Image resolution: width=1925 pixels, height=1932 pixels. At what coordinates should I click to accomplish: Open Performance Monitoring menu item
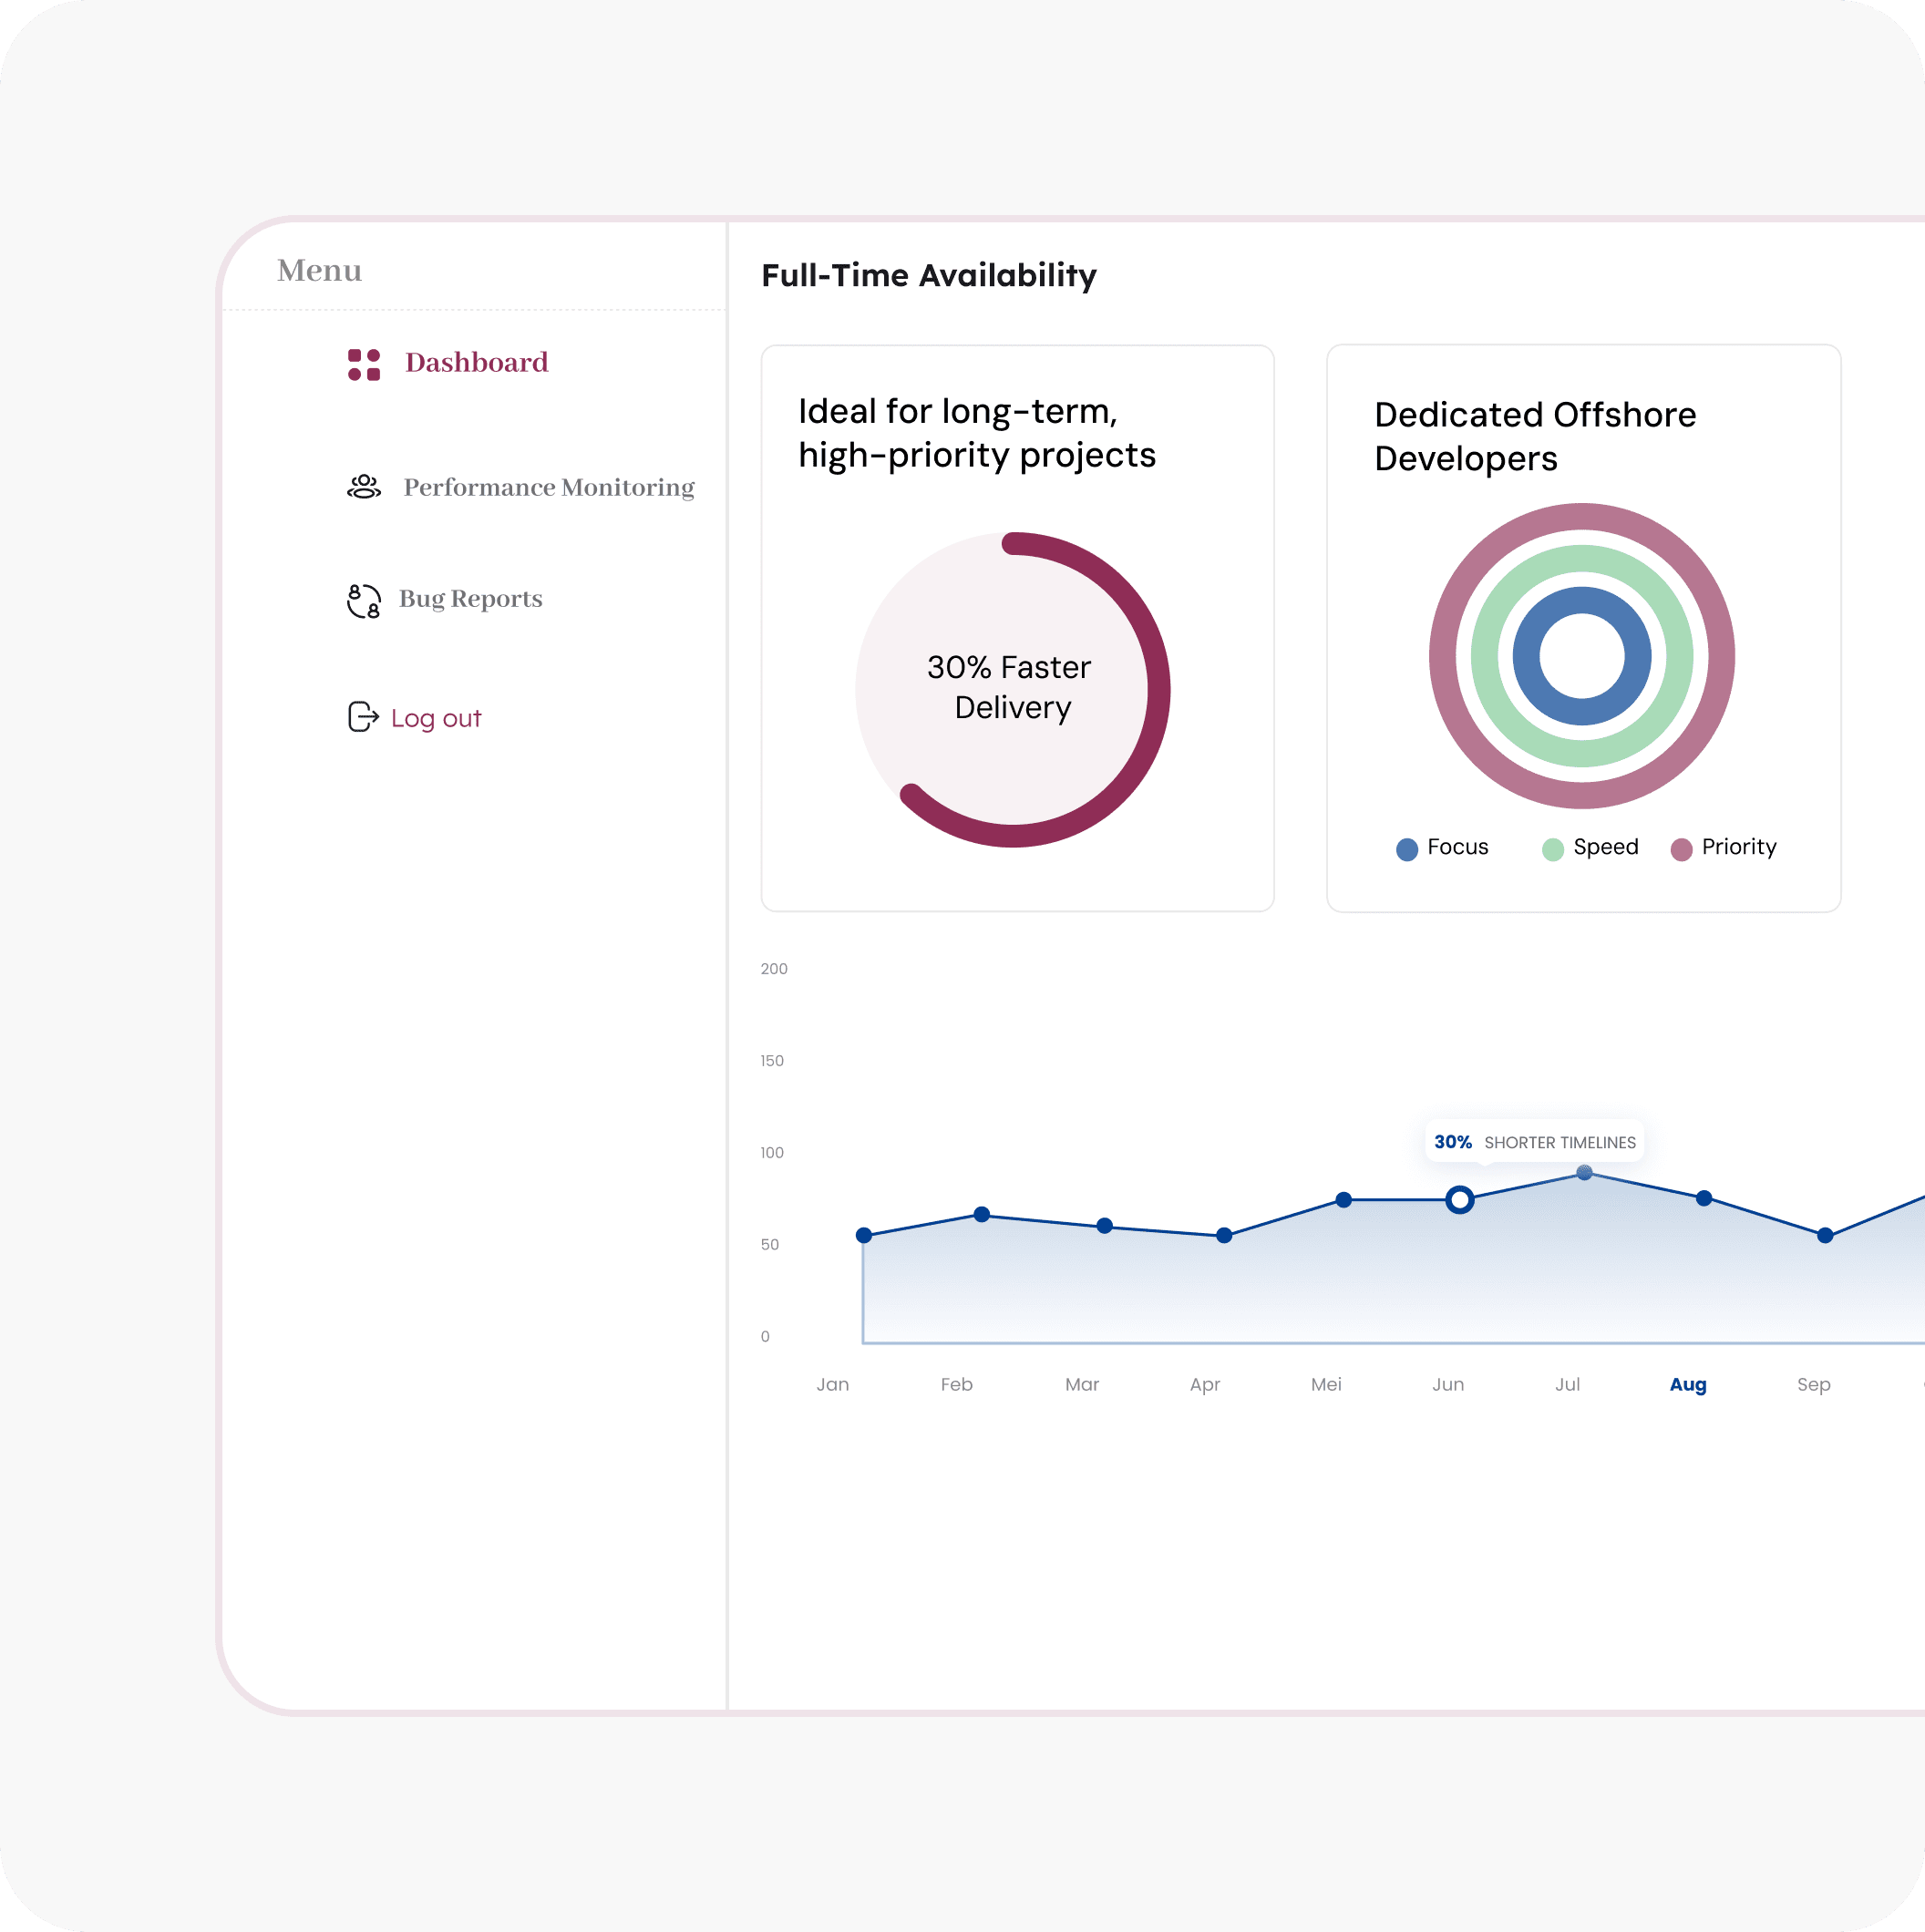[x=549, y=487]
